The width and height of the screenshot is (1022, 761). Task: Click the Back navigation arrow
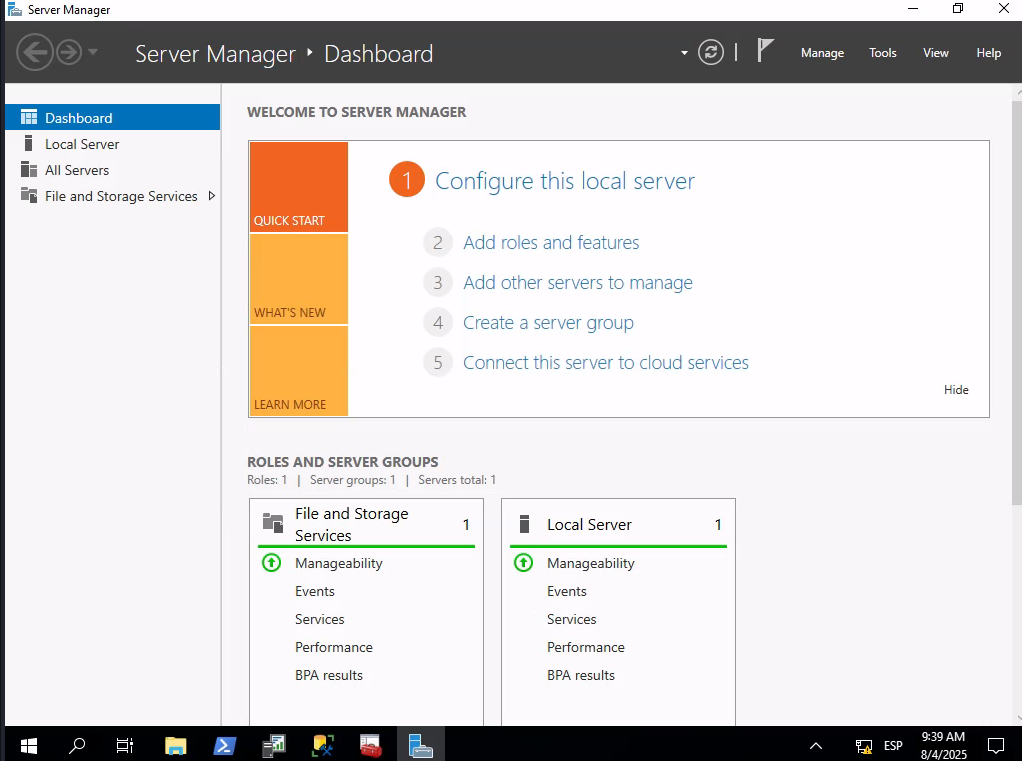click(35, 52)
